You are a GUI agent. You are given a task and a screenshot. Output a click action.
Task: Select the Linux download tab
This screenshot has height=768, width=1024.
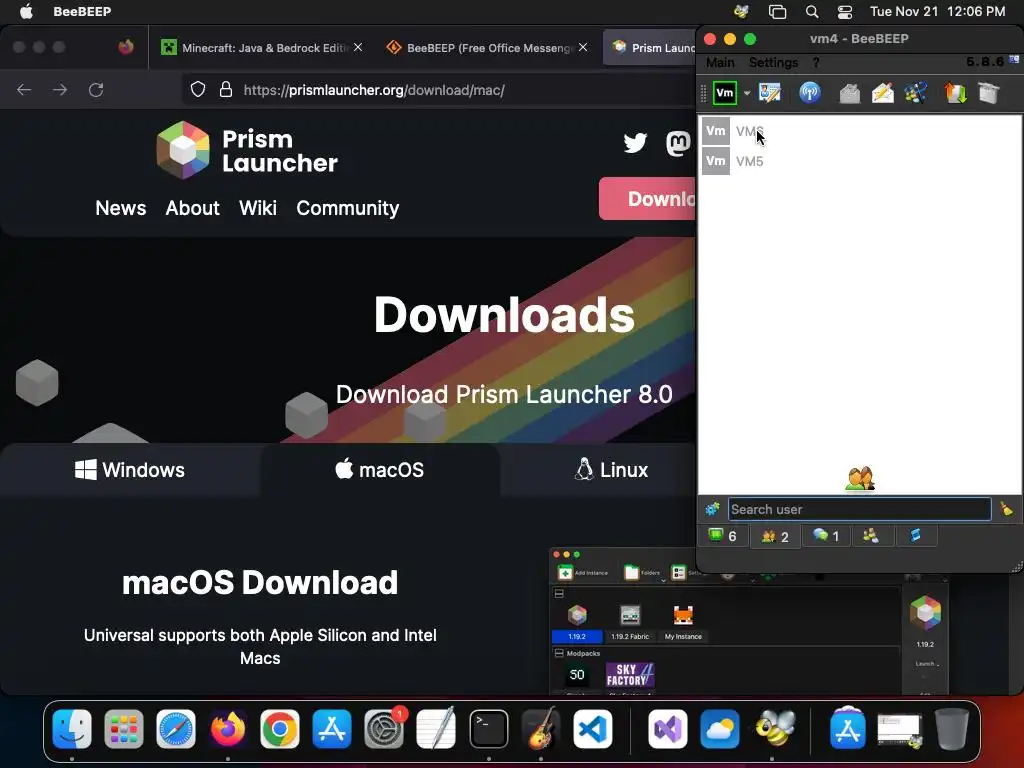tap(612, 470)
